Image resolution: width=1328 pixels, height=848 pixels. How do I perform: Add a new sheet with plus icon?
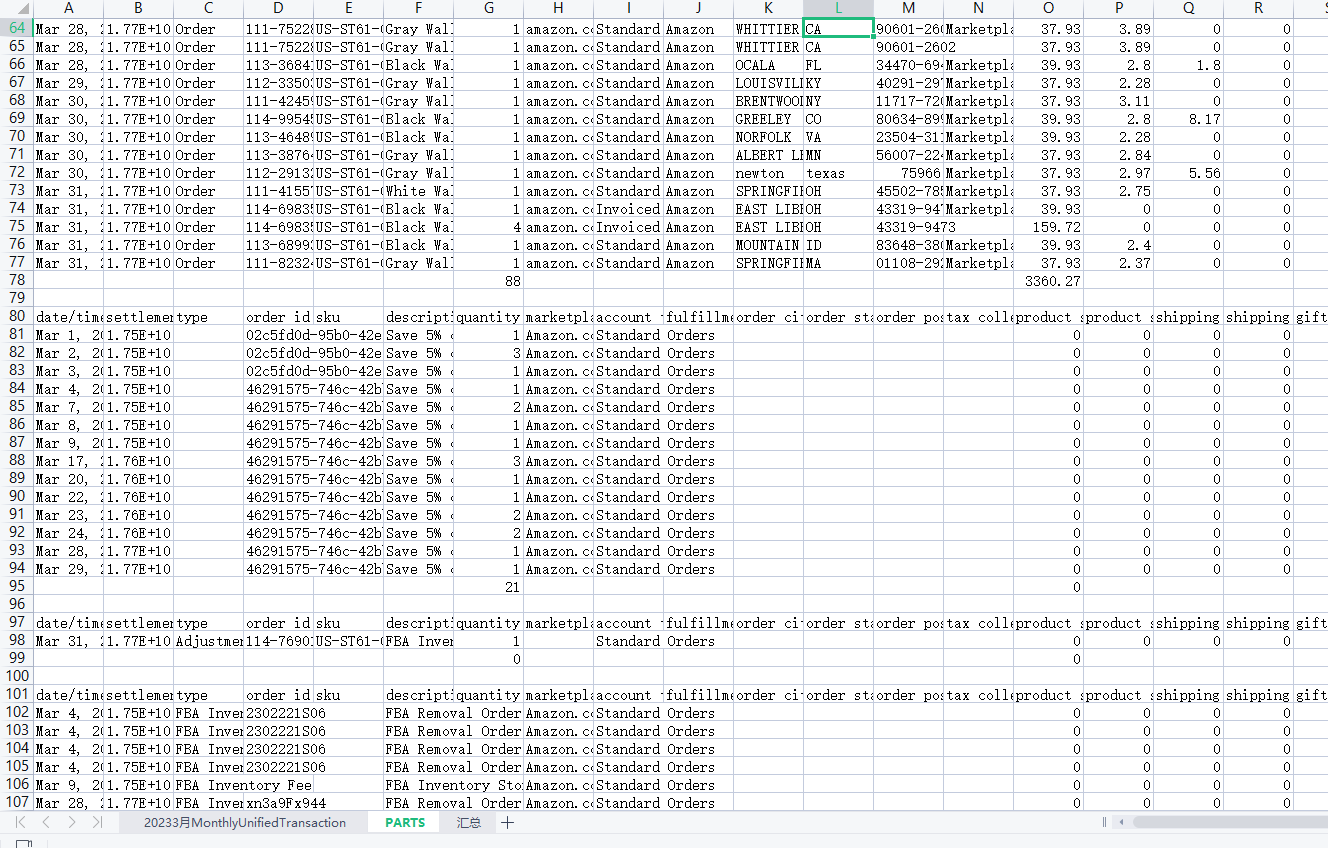click(x=508, y=822)
